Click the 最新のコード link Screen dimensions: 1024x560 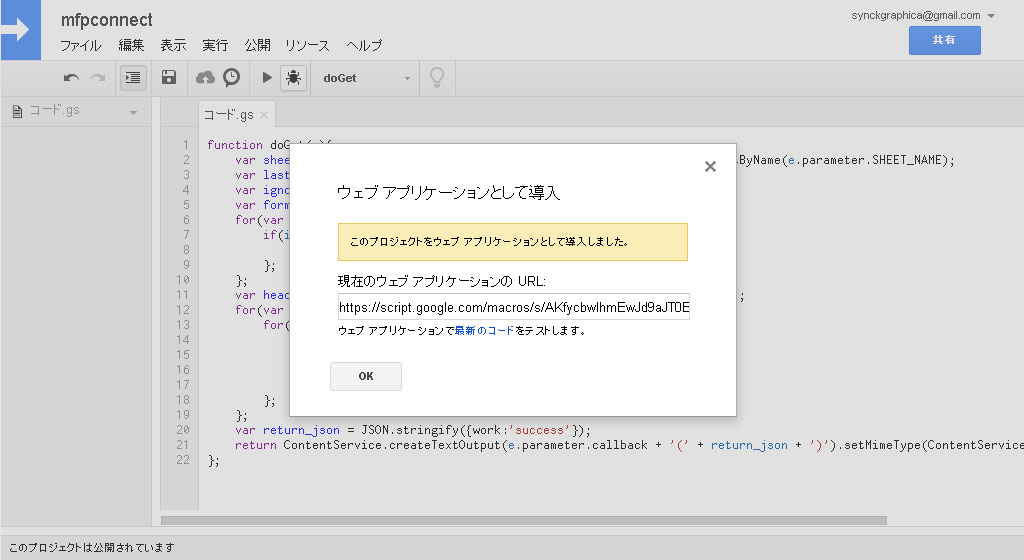[484, 331]
